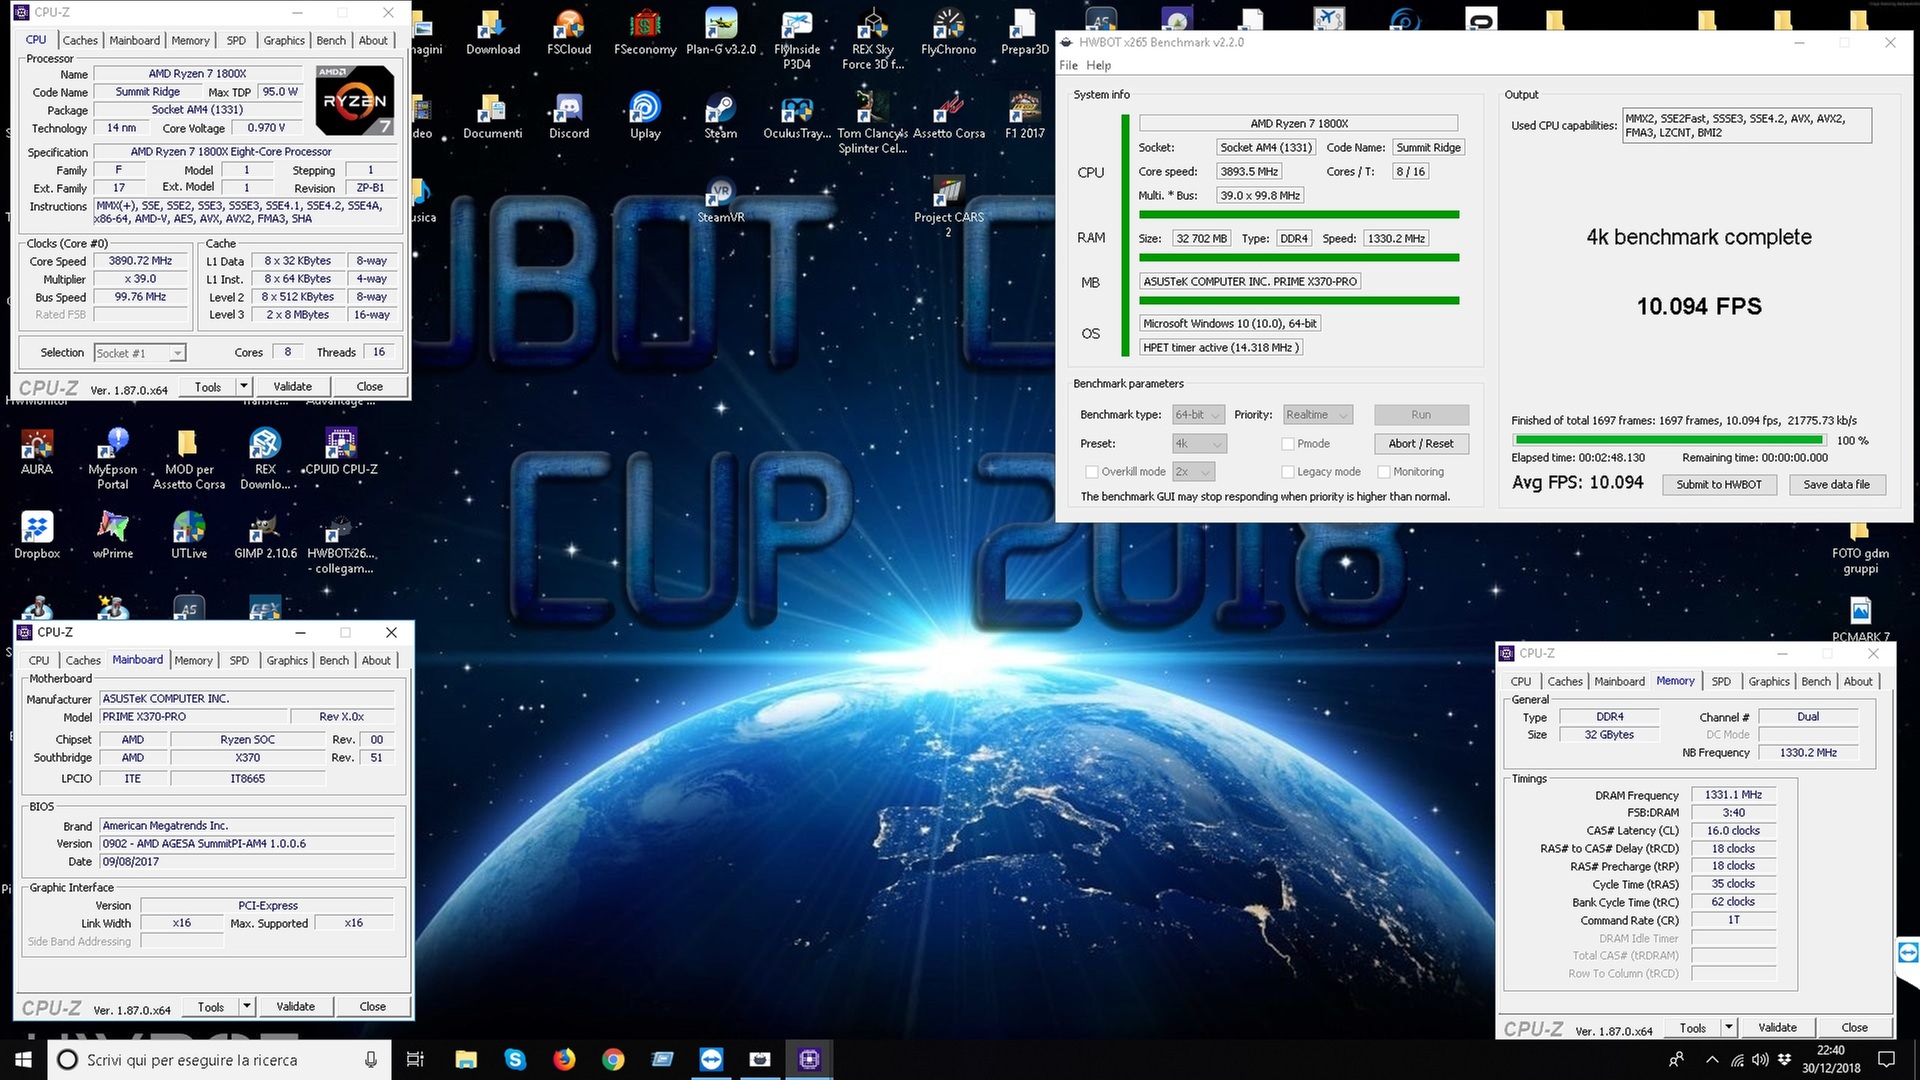The height and width of the screenshot is (1080, 1920).
Task: Click the Windows search box
Action: (x=220, y=1060)
